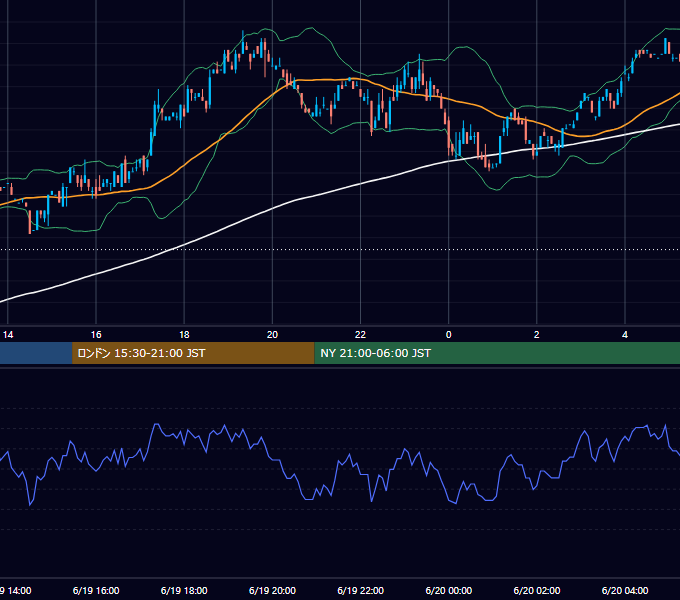The width and height of the screenshot is (680, 600).
Task: Click the 22 hour label on price chart
Action: coord(360,335)
